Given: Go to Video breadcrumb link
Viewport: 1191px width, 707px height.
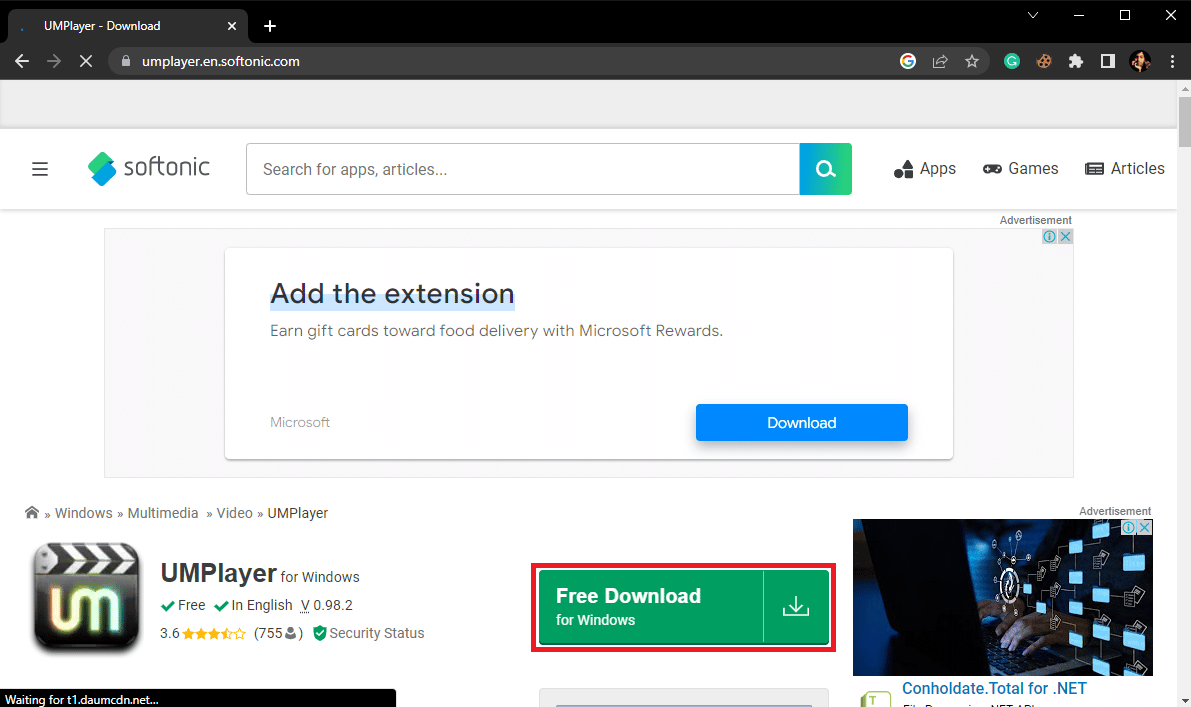Looking at the screenshot, I should click(x=234, y=513).
